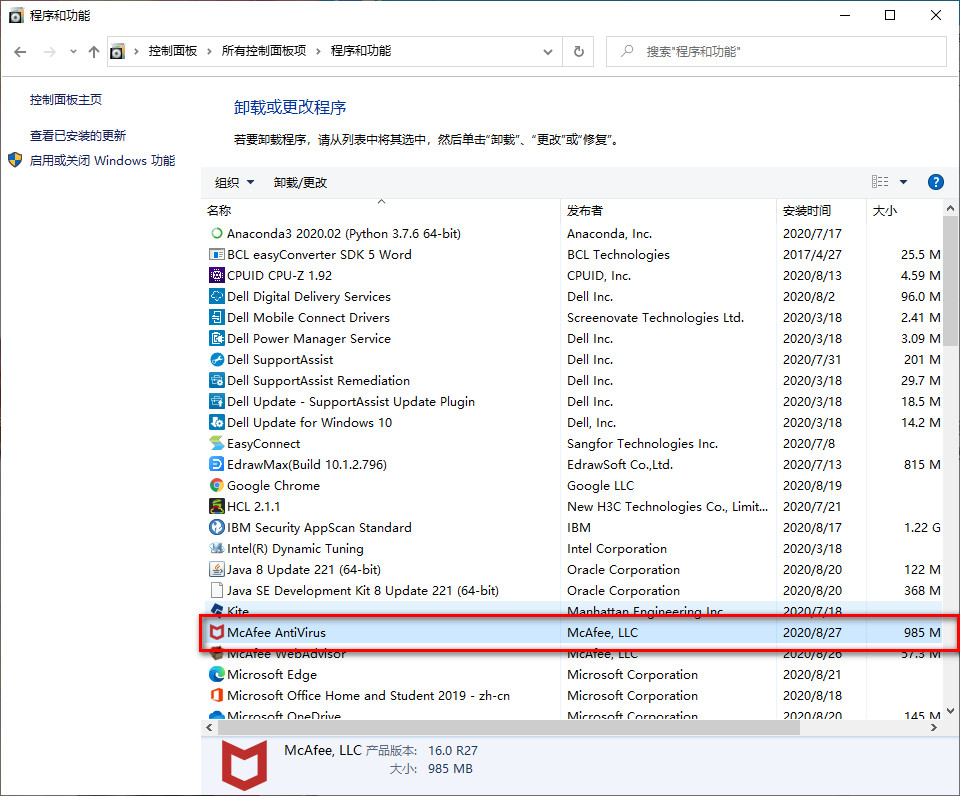Click the BCL easyConverter SDK icon
Screen dimensions: 960x796
point(216,254)
